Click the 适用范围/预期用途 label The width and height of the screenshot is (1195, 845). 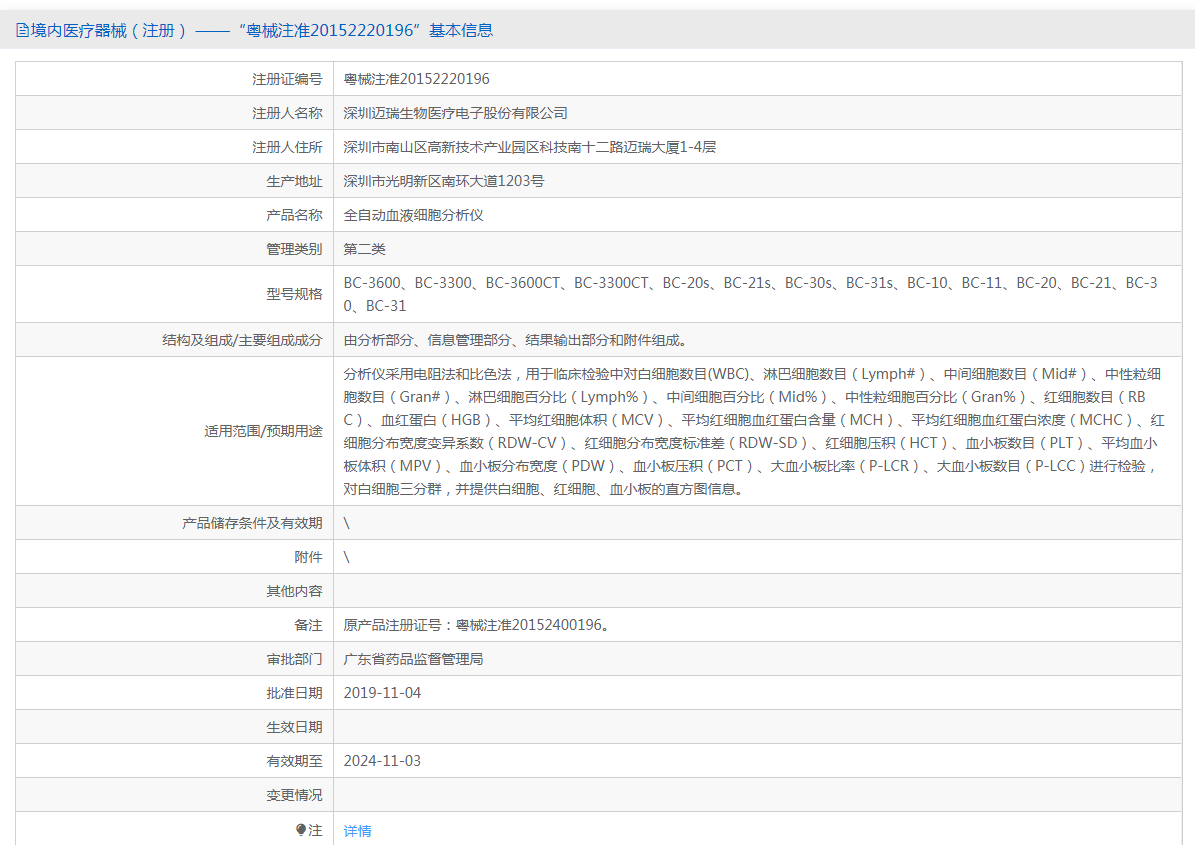click(x=263, y=431)
